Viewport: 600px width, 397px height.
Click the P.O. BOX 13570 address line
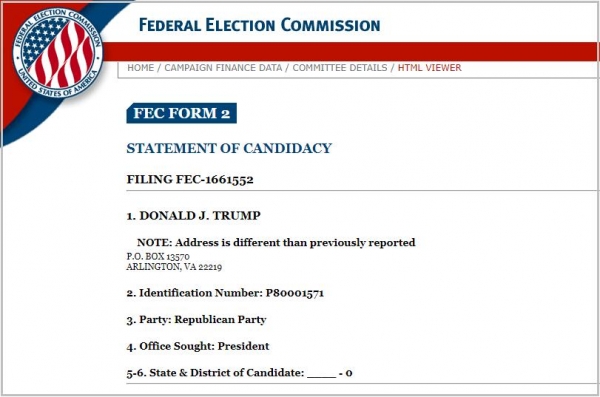(x=158, y=256)
